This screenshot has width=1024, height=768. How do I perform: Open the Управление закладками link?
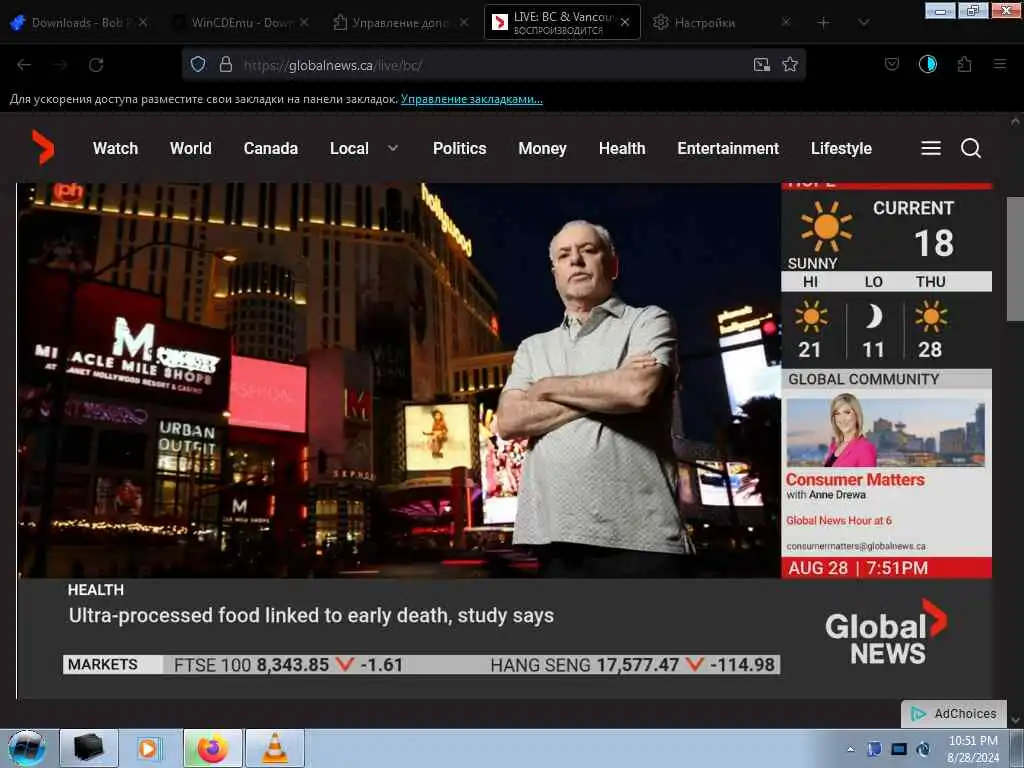pyautogui.click(x=472, y=99)
